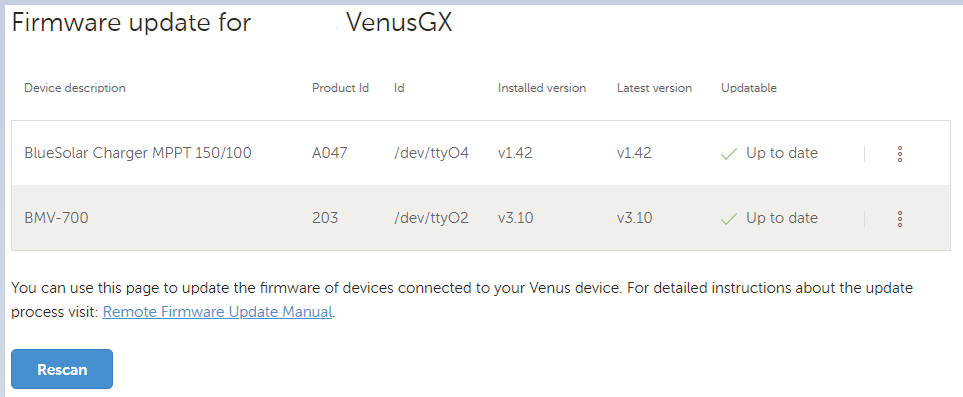Viewport: 963px width, 397px height.
Task: Click the A047 product id cell
Action: pos(330,153)
